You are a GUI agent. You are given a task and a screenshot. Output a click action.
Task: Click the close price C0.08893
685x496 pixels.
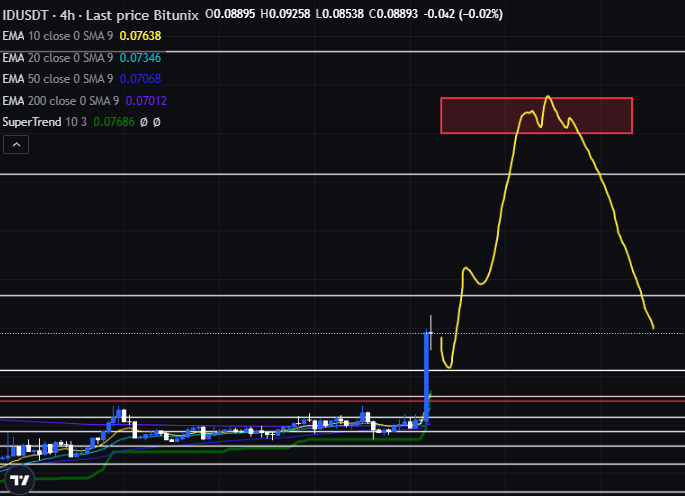click(393, 14)
